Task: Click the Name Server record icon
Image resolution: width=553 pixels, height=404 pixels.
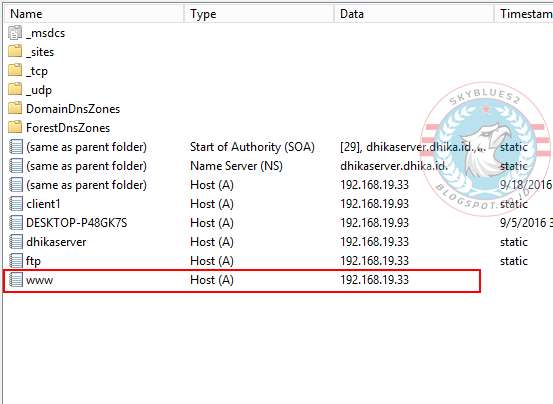Action: click(x=16, y=166)
